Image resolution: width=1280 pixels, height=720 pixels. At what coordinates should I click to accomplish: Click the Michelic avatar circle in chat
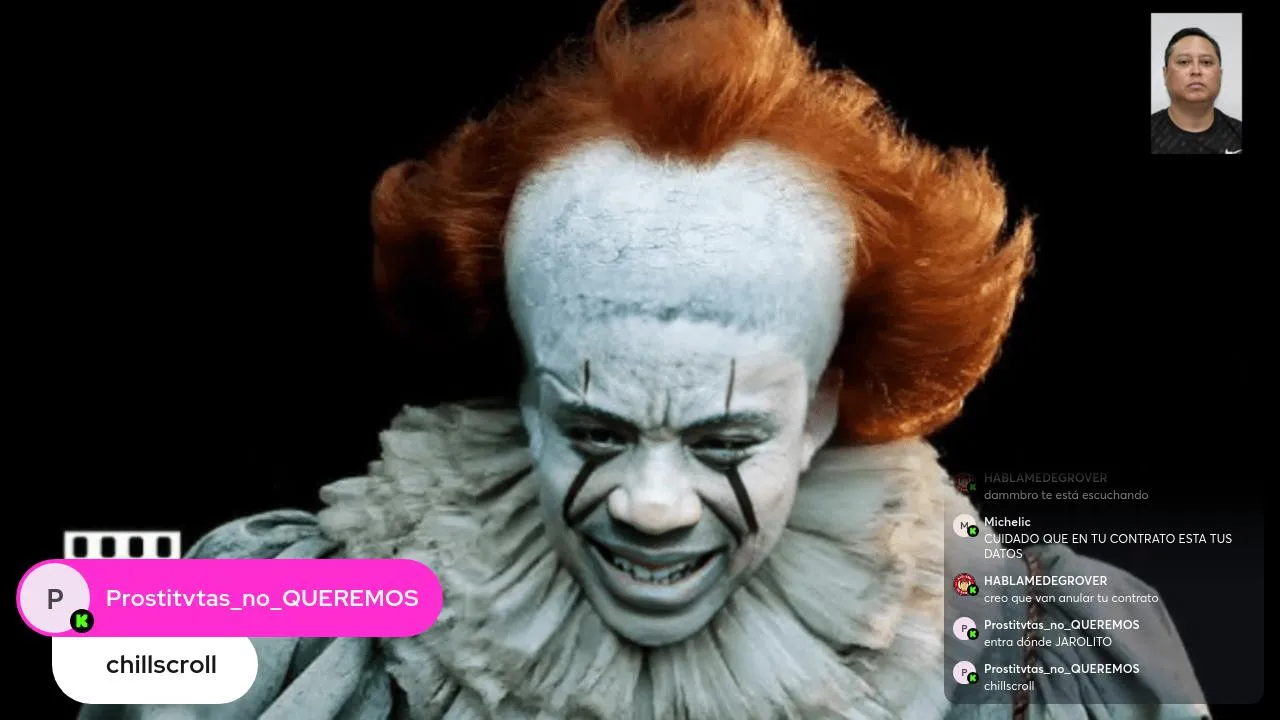pos(965,527)
